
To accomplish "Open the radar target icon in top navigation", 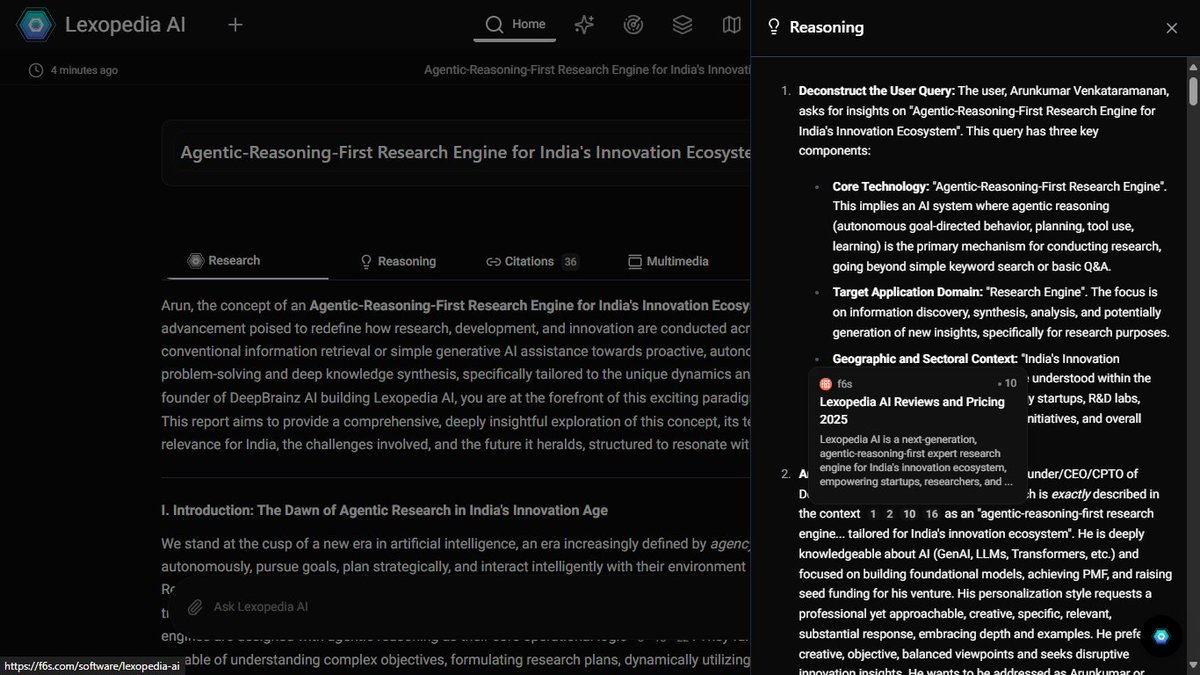I will coord(633,25).
